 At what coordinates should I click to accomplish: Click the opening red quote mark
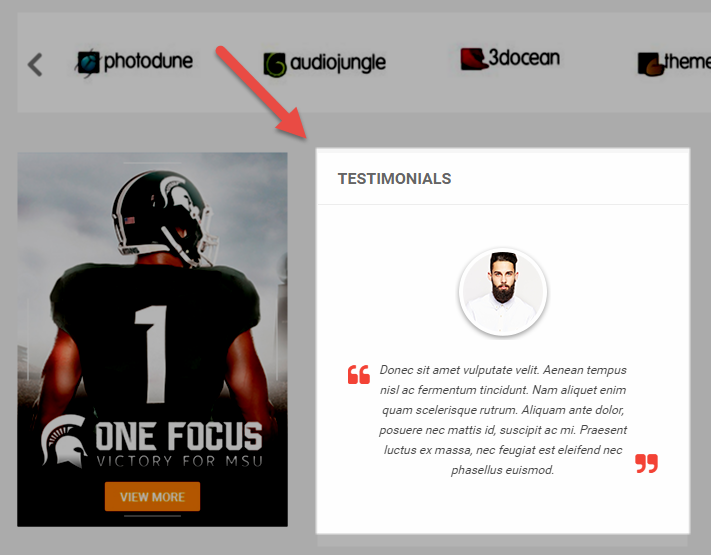(359, 375)
